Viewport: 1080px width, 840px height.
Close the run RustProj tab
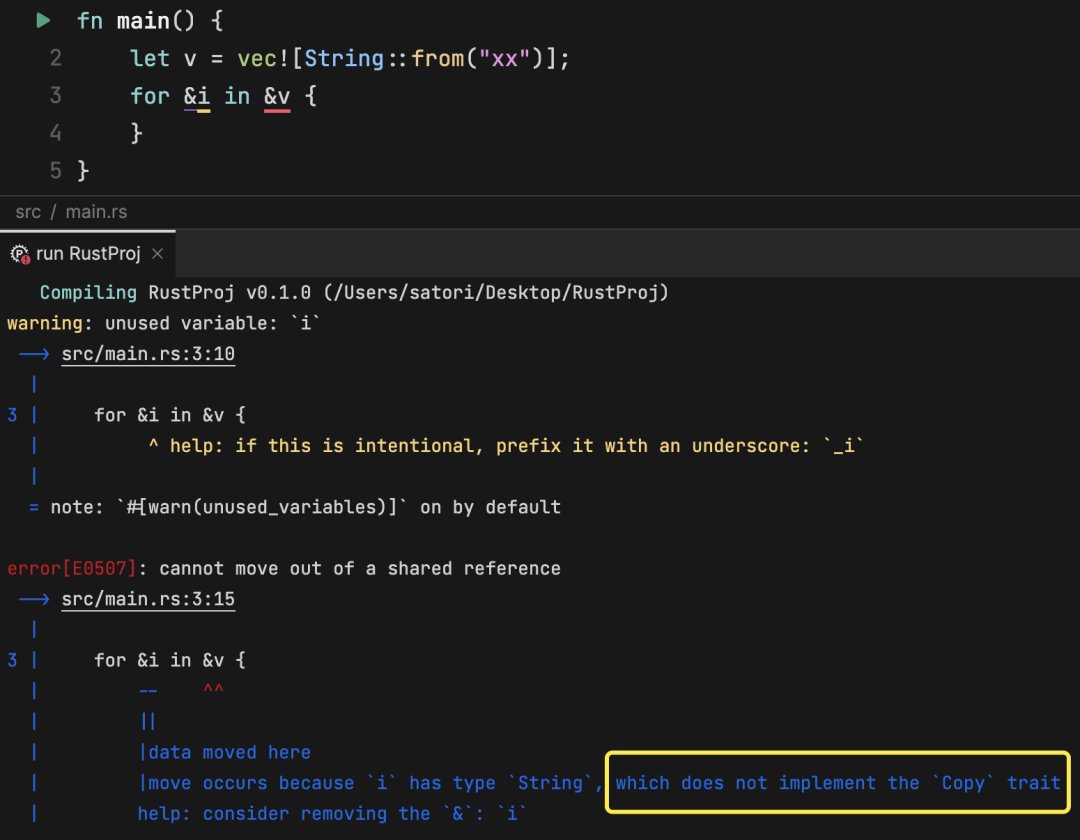158,254
